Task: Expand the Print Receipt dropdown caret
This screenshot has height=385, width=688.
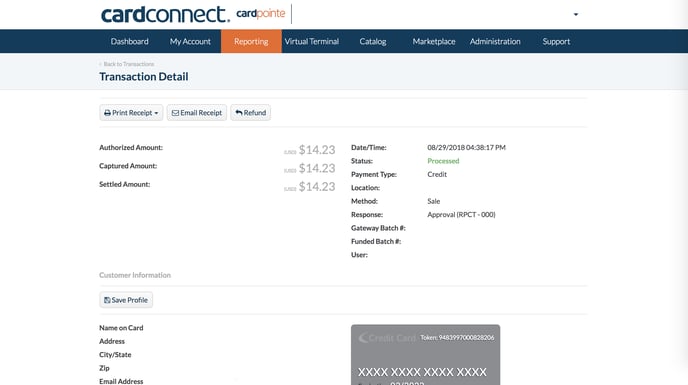Action: [156, 113]
